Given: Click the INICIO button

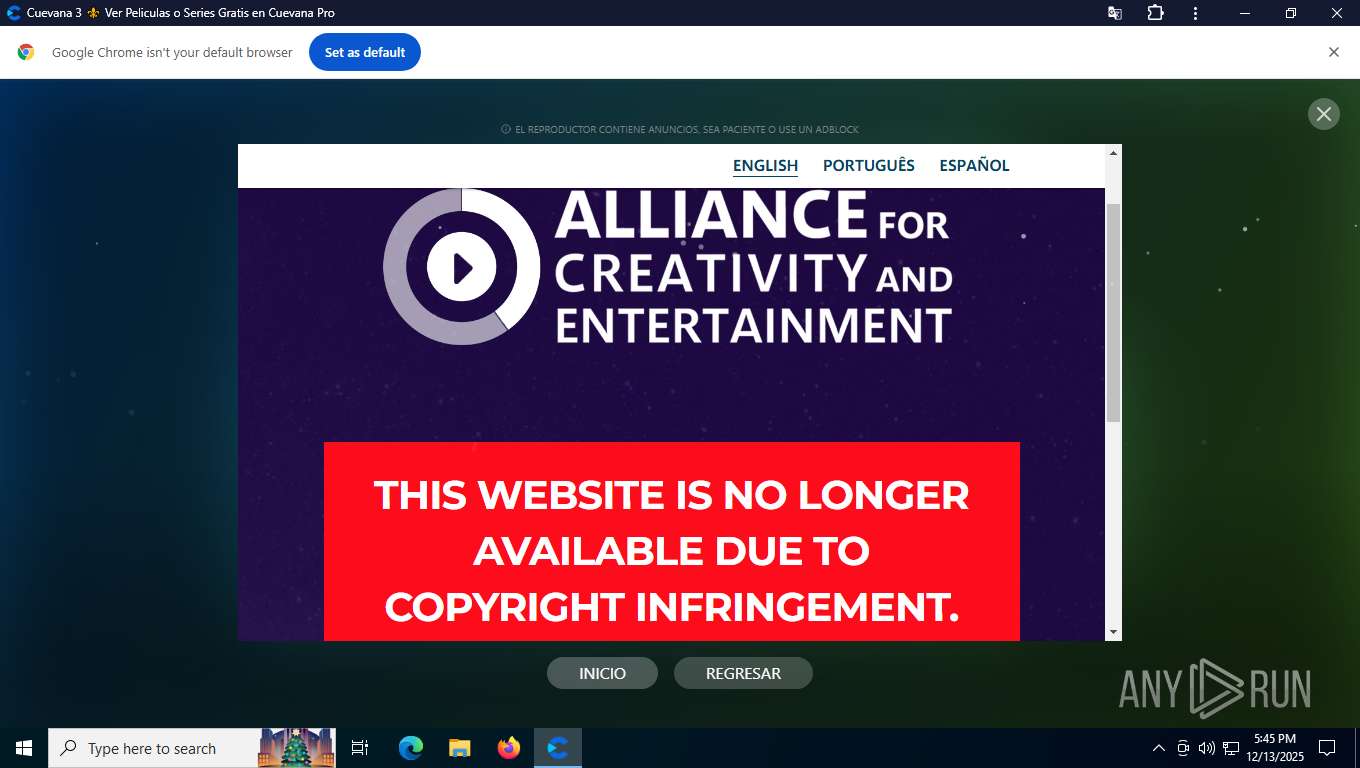Looking at the screenshot, I should pos(602,673).
